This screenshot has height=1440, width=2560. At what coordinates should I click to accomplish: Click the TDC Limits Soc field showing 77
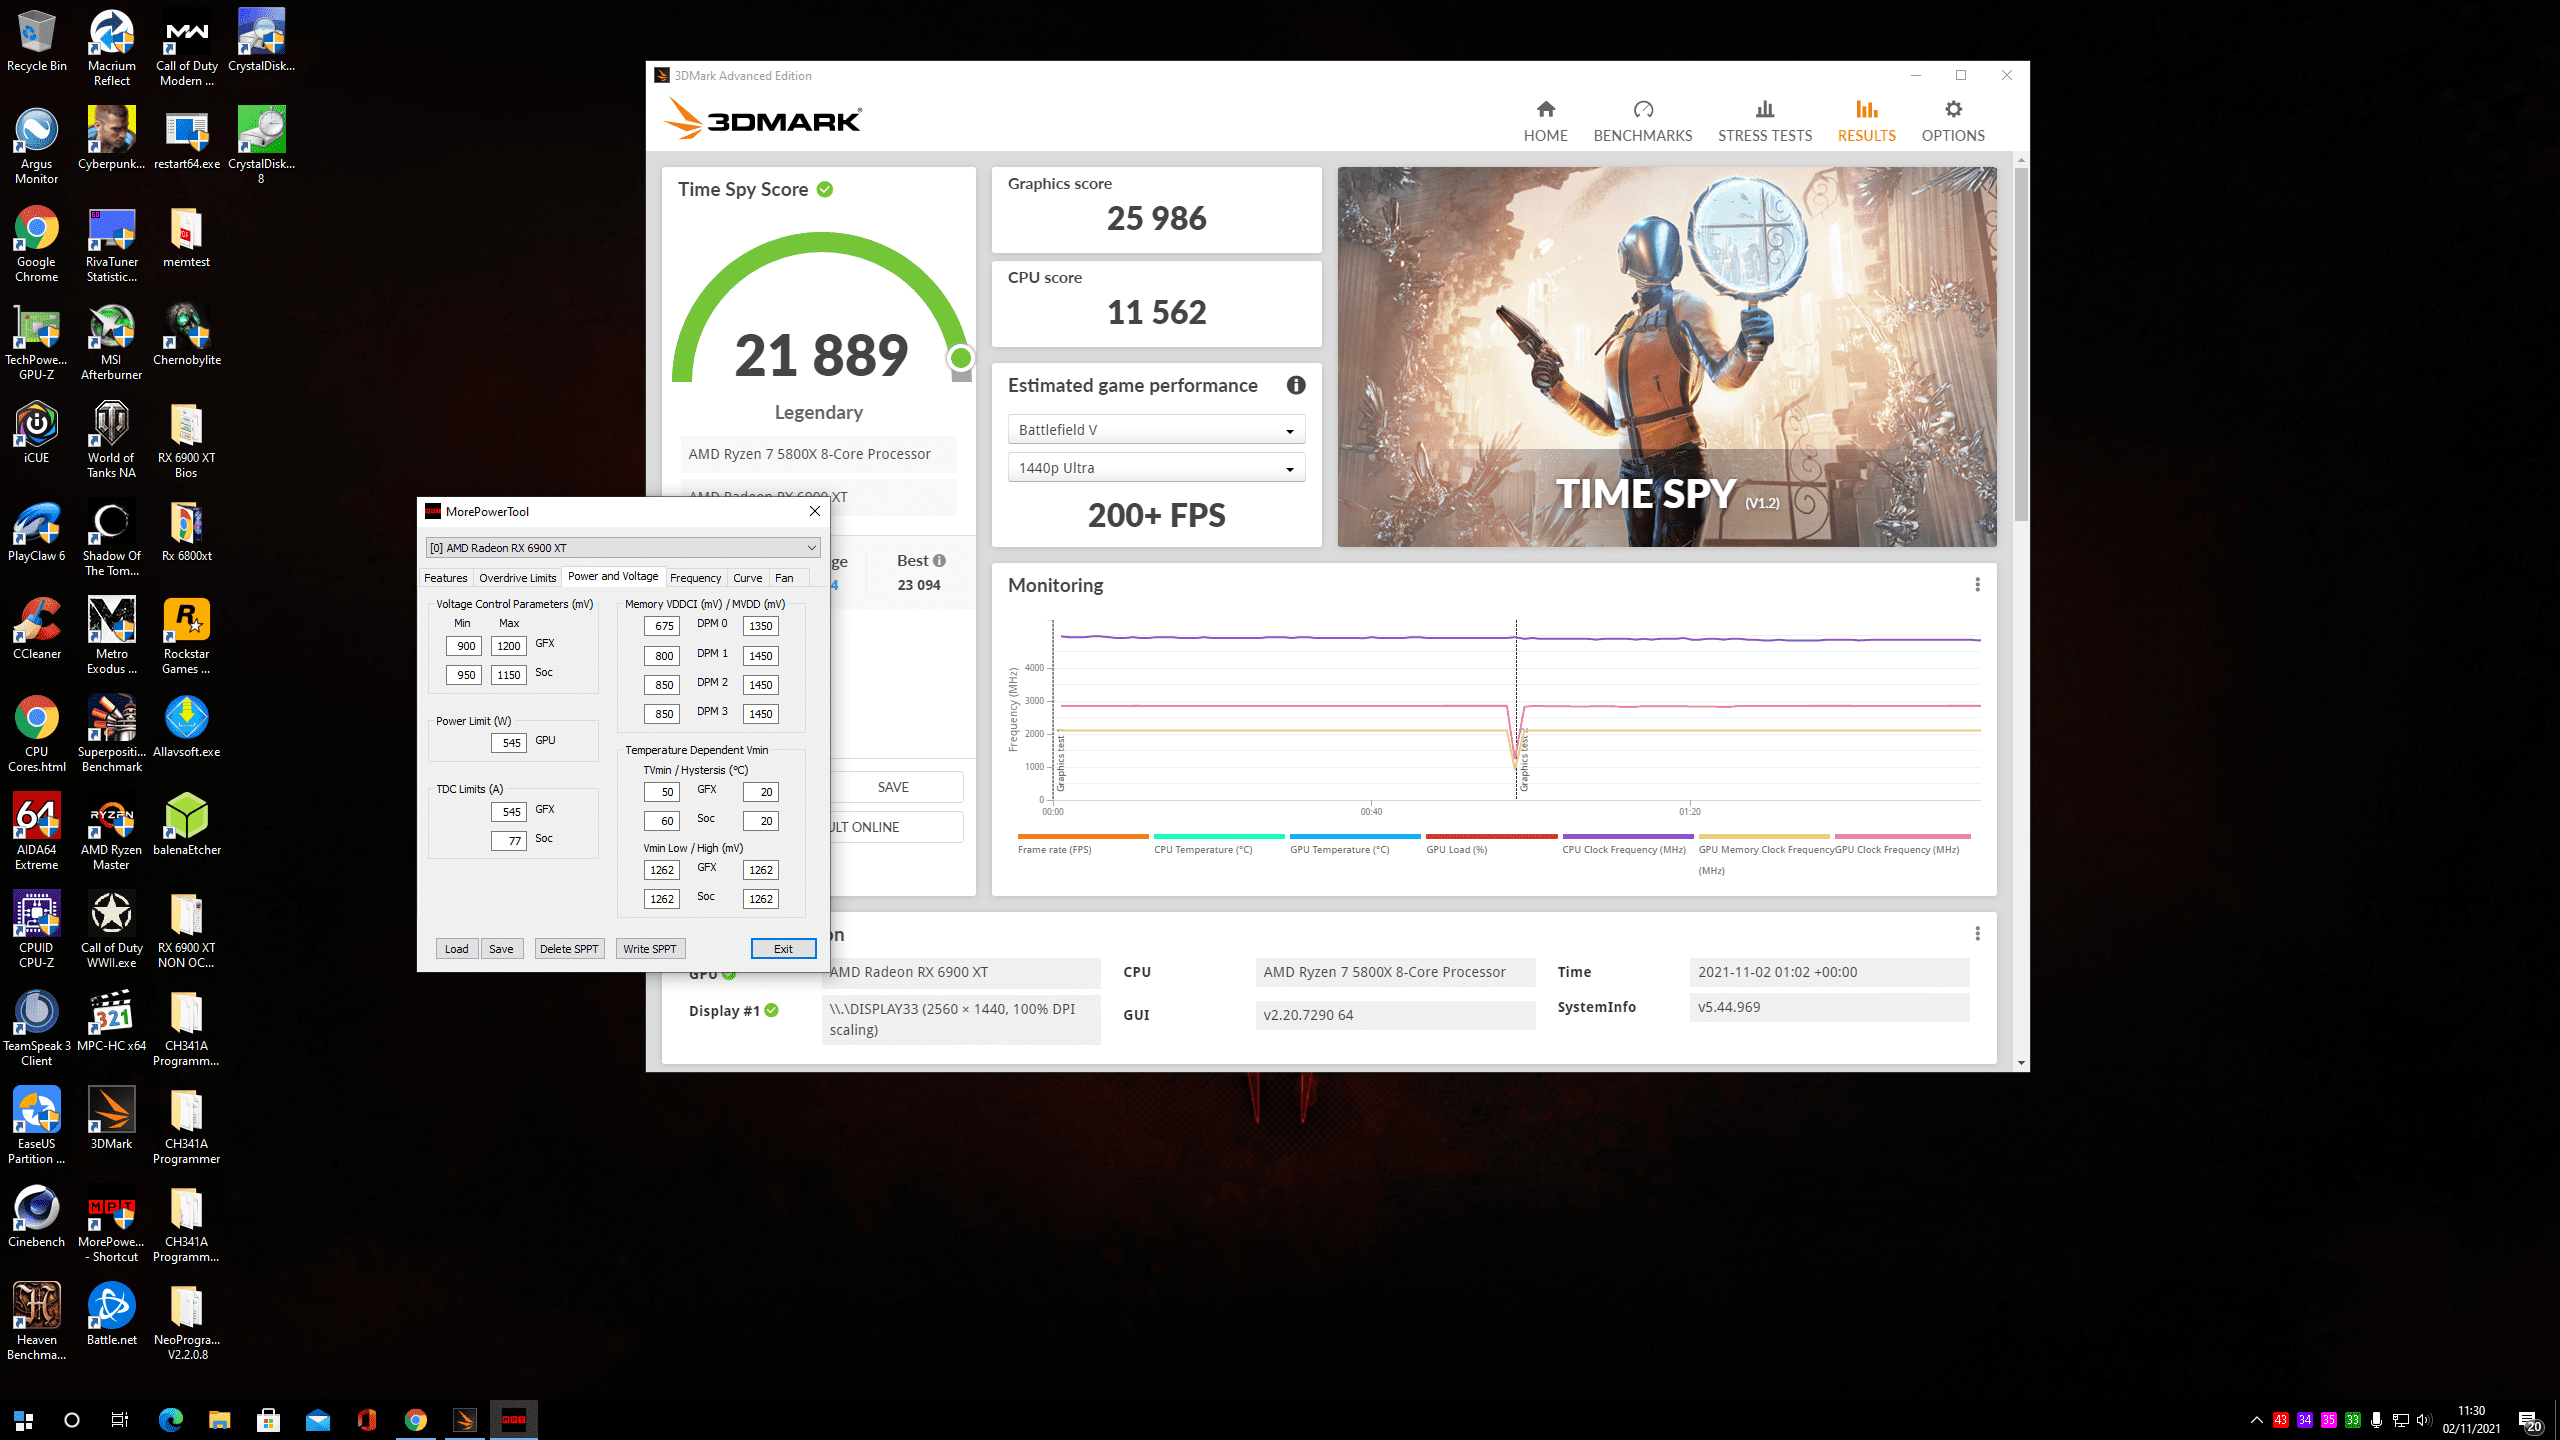pyautogui.click(x=508, y=841)
